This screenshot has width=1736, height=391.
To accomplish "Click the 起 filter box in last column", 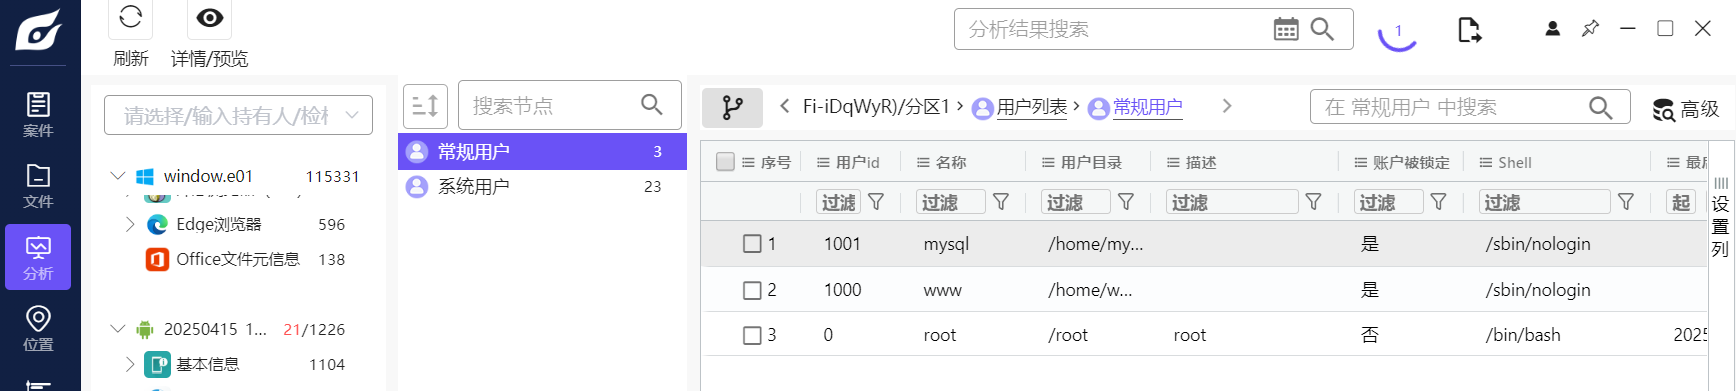I will (1681, 202).
